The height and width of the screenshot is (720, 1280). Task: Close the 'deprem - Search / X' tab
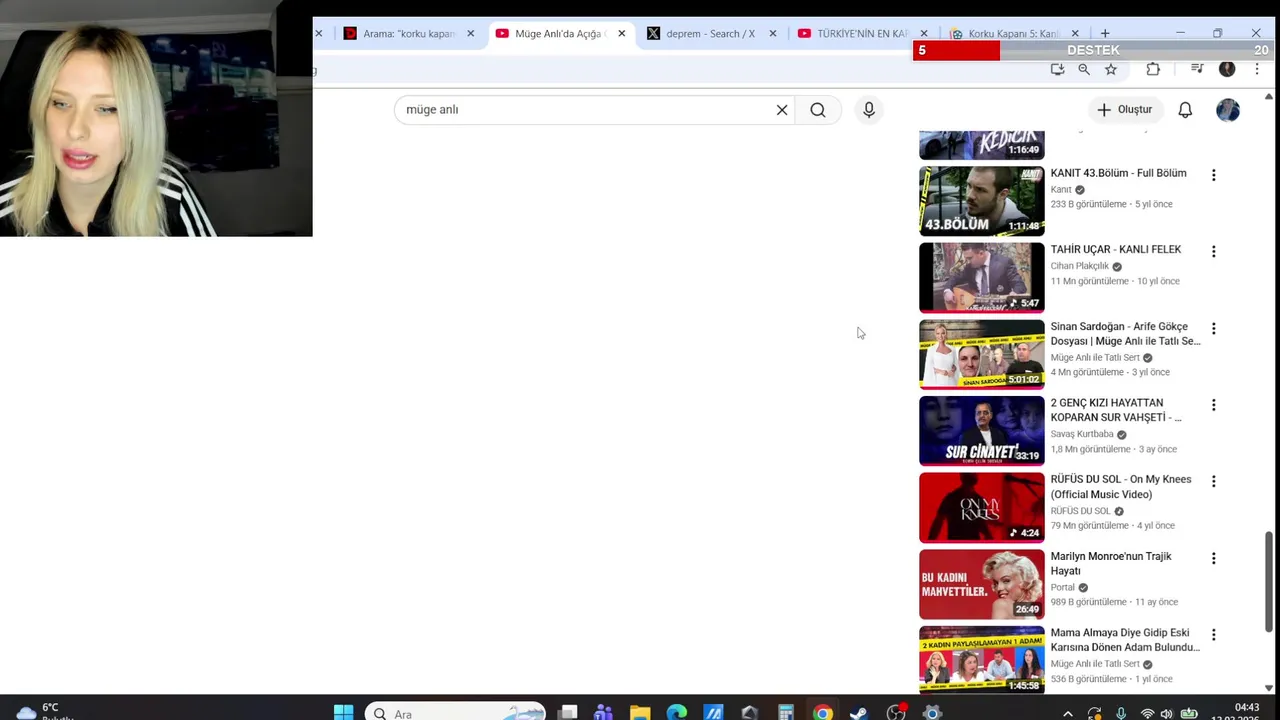click(772, 33)
